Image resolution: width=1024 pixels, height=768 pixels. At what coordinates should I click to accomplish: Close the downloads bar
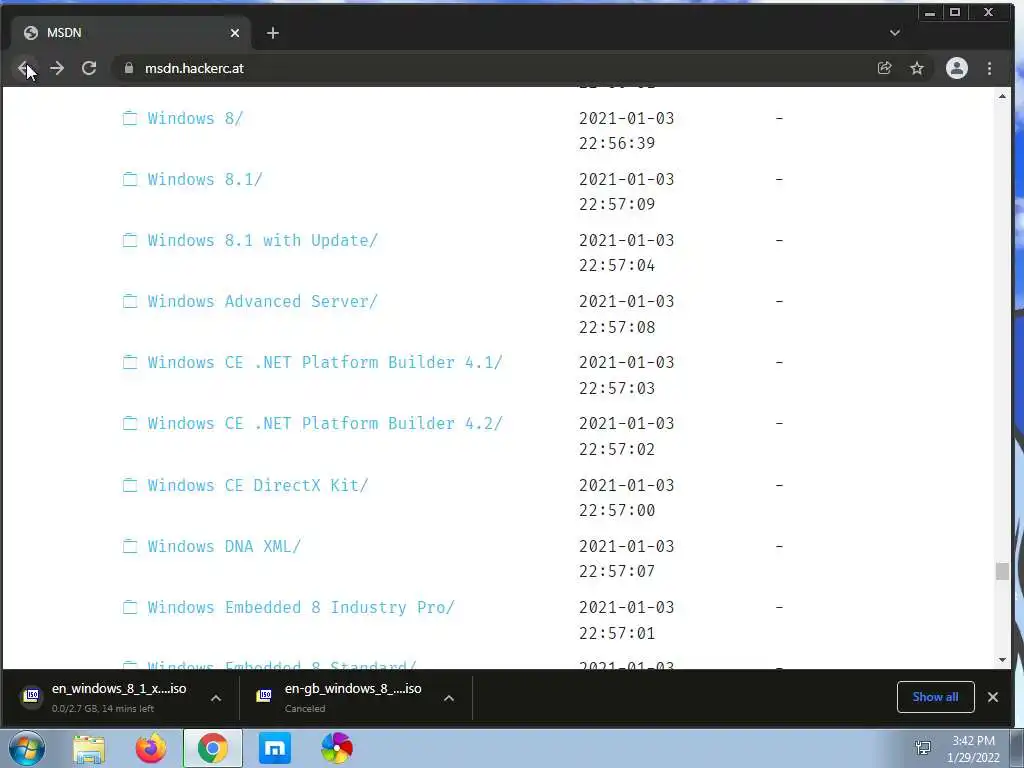click(993, 697)
